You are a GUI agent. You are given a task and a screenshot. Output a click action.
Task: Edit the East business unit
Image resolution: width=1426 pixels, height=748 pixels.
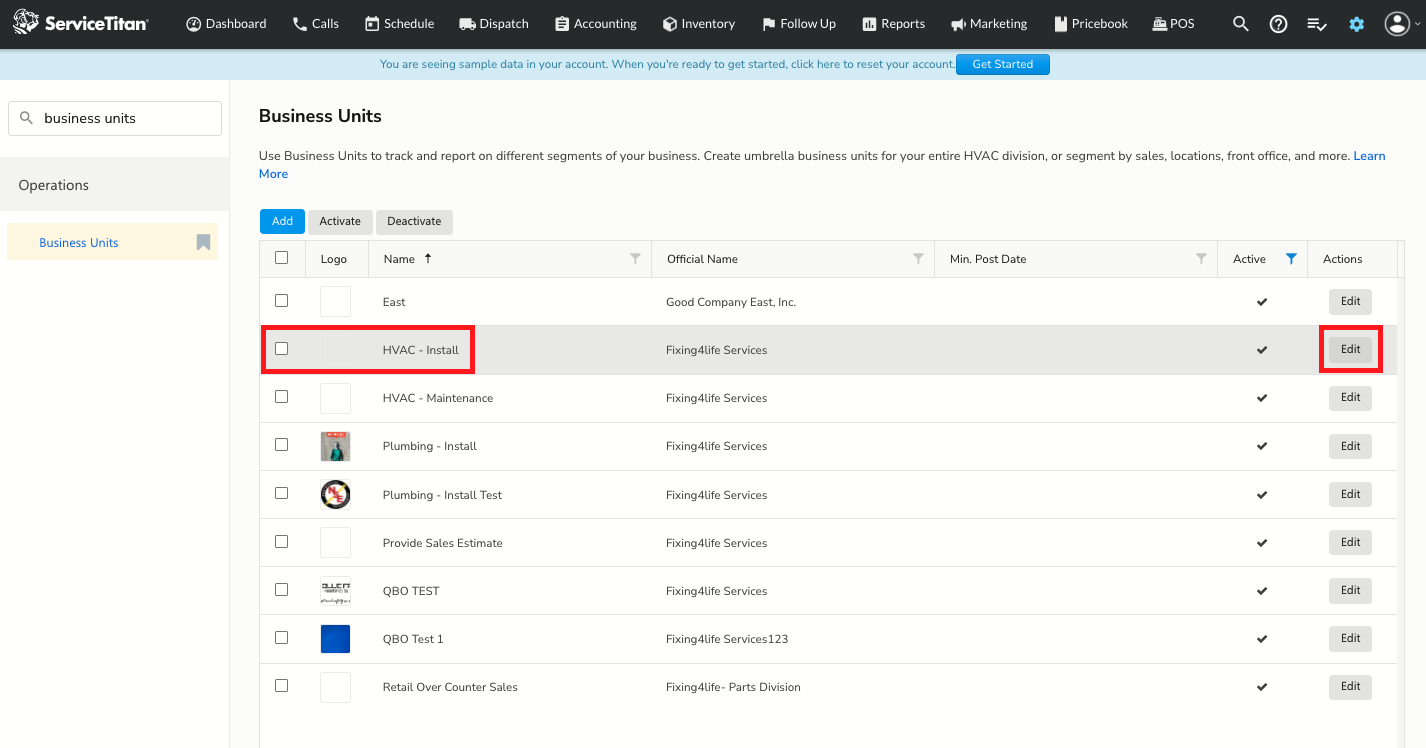point(1350,301)
